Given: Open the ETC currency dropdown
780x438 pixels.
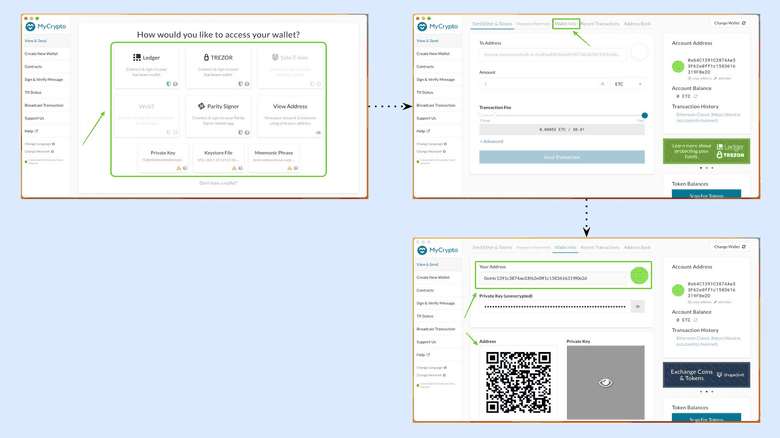Looking at the screenshot, I should tap(628, 84).
